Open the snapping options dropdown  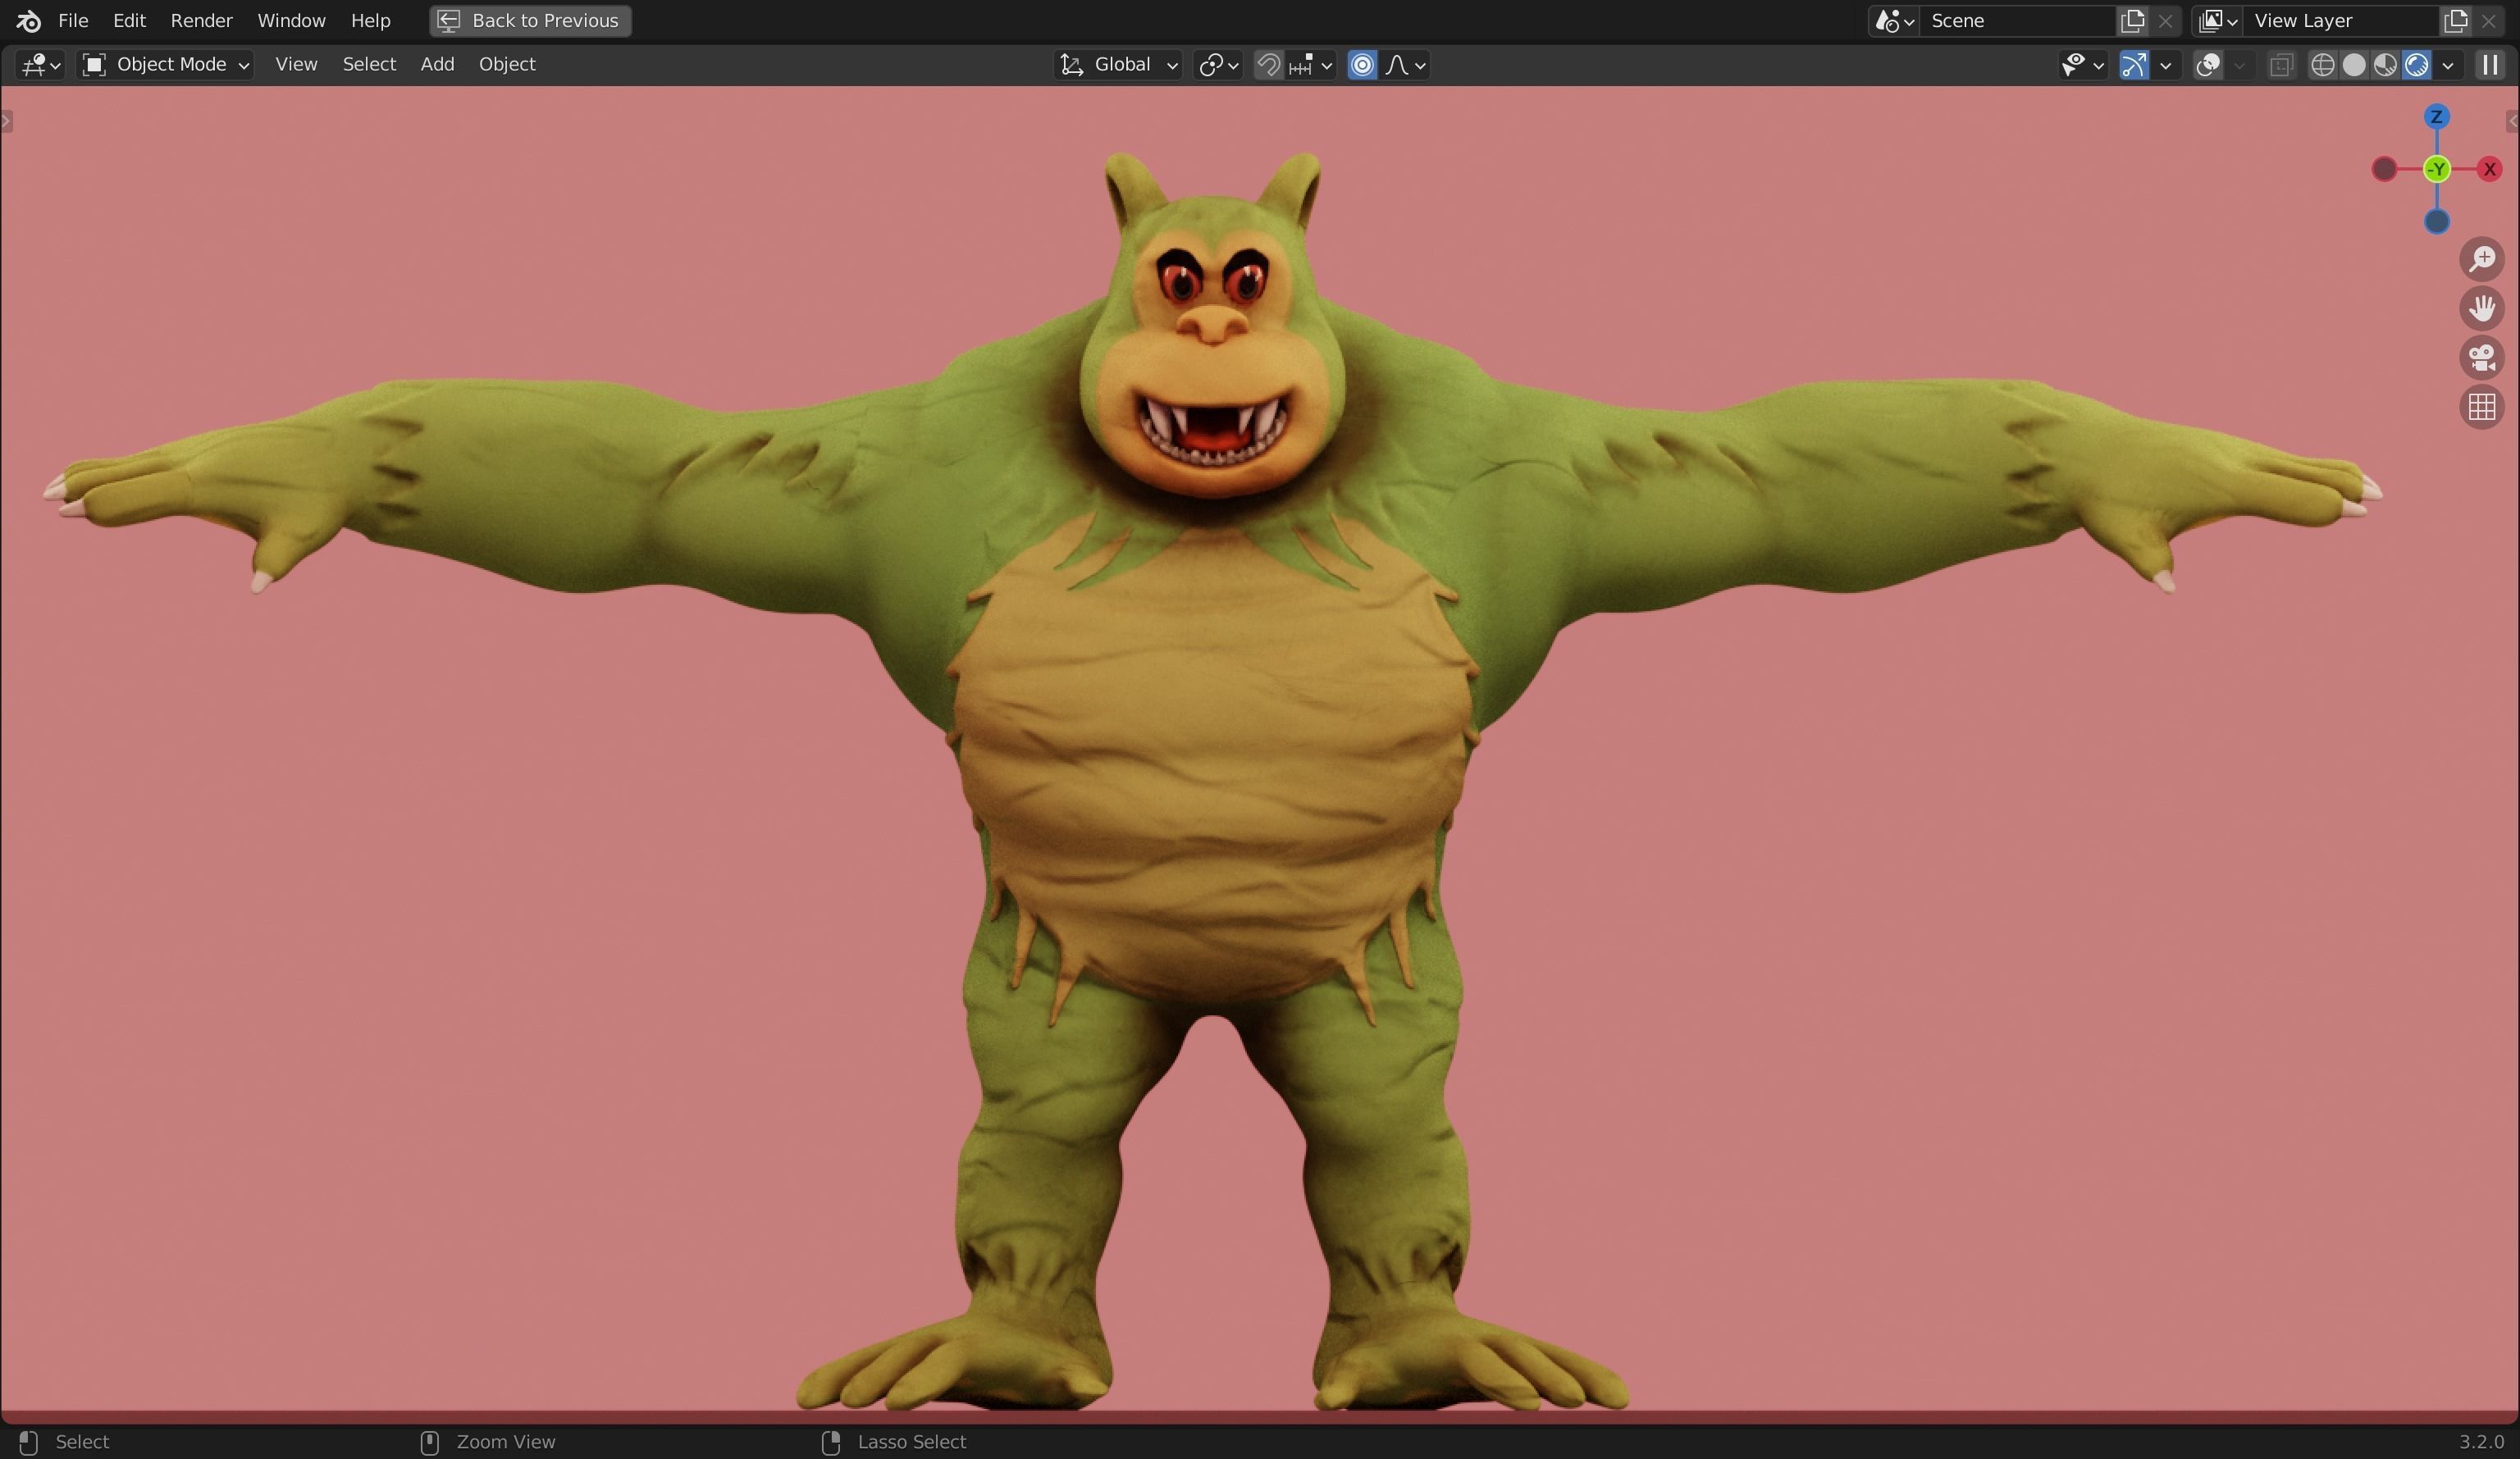coord(1311,65)
